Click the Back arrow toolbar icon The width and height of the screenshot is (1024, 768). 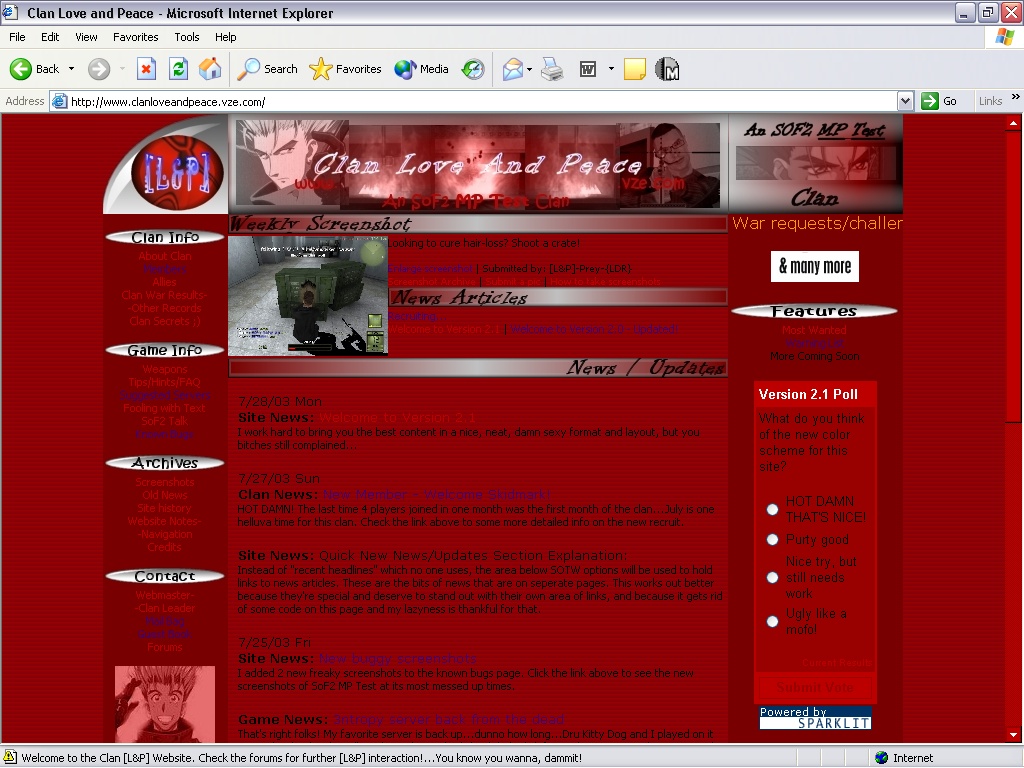(x=21, y=69)
